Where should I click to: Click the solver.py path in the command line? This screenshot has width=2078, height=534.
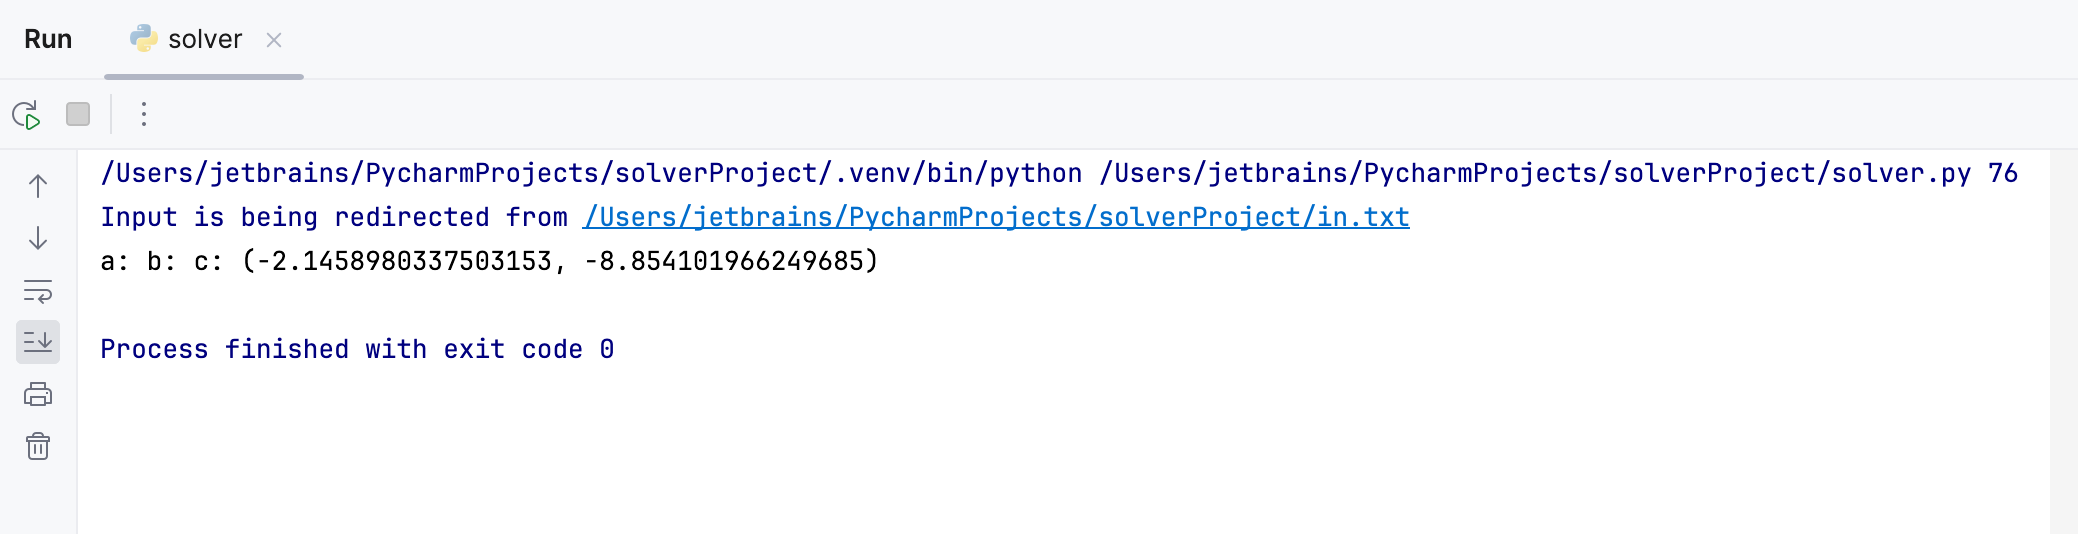pos(1535,173)
